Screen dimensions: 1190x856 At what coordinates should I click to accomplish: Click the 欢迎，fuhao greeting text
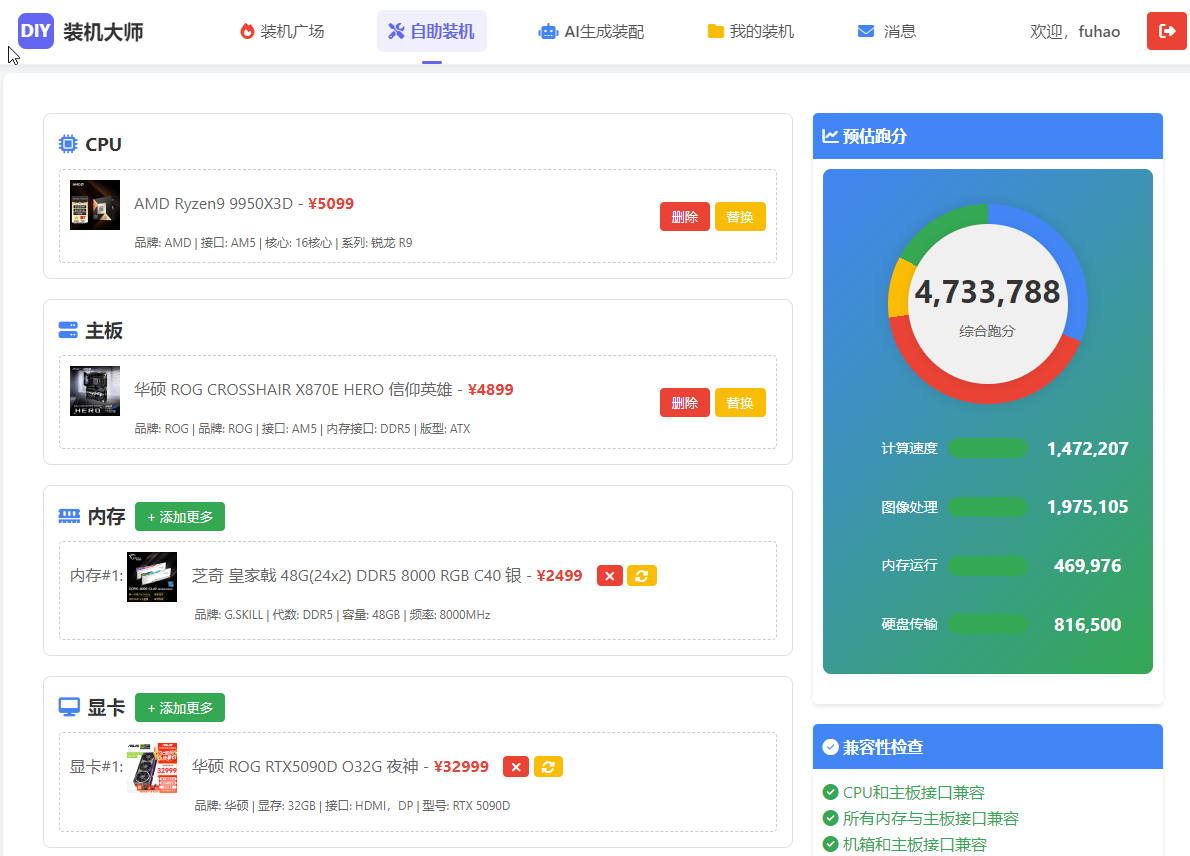pos(1075,31)
